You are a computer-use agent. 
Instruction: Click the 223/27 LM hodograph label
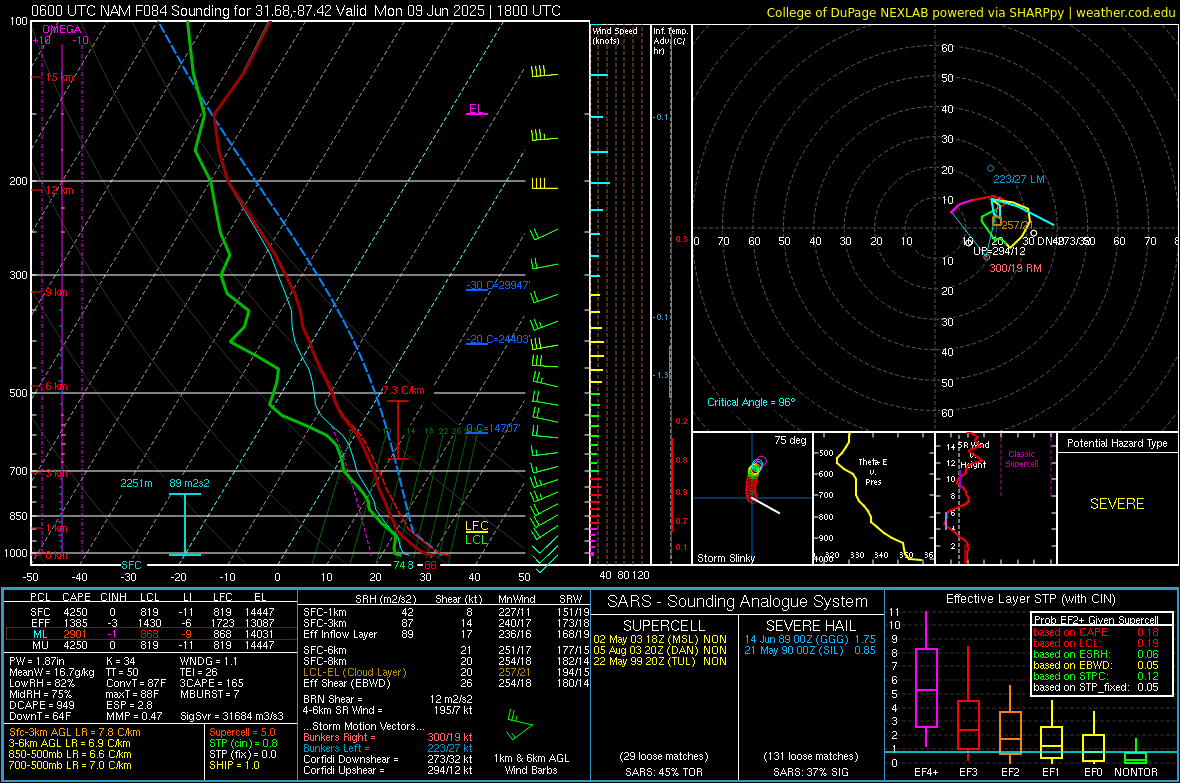[x=1019, y=179]
